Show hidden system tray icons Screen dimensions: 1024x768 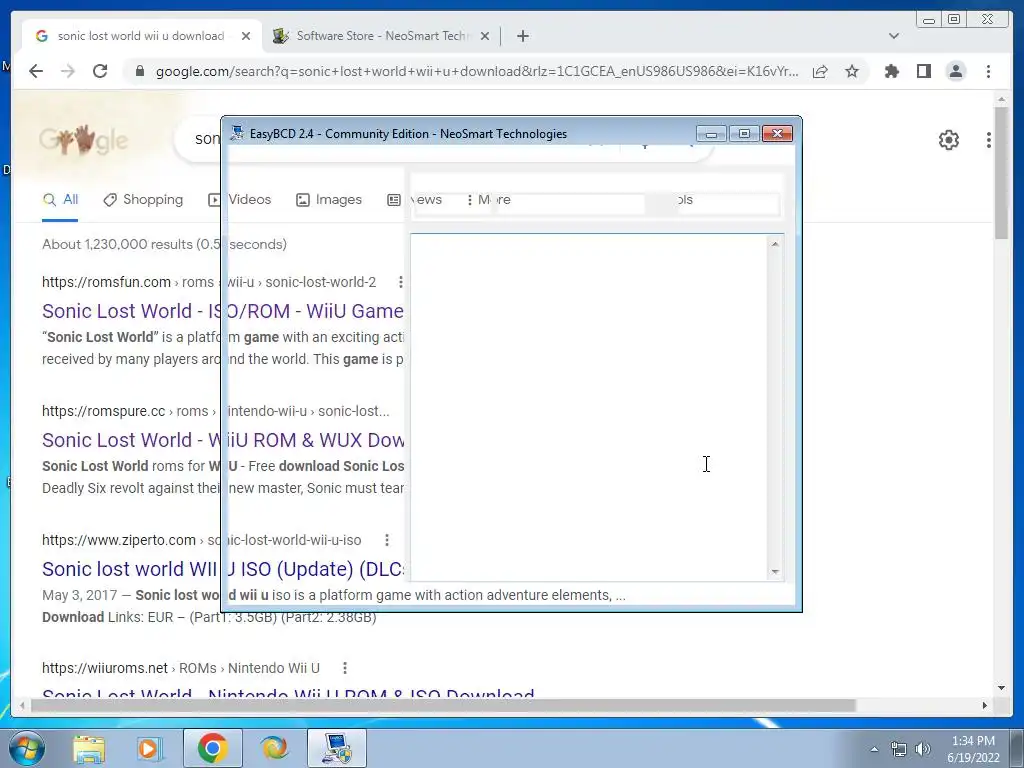[x=874, y=749]
